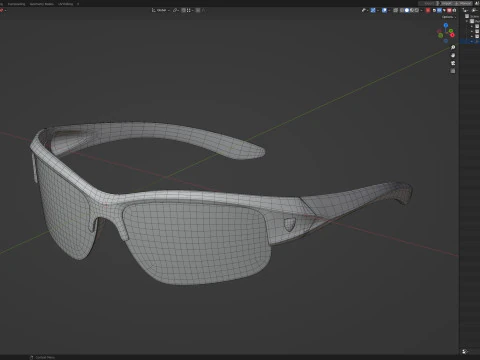Screen dimensions: 480x360
Task: Click the bright red X axis gizmo ball
Action: coord(452,35)
